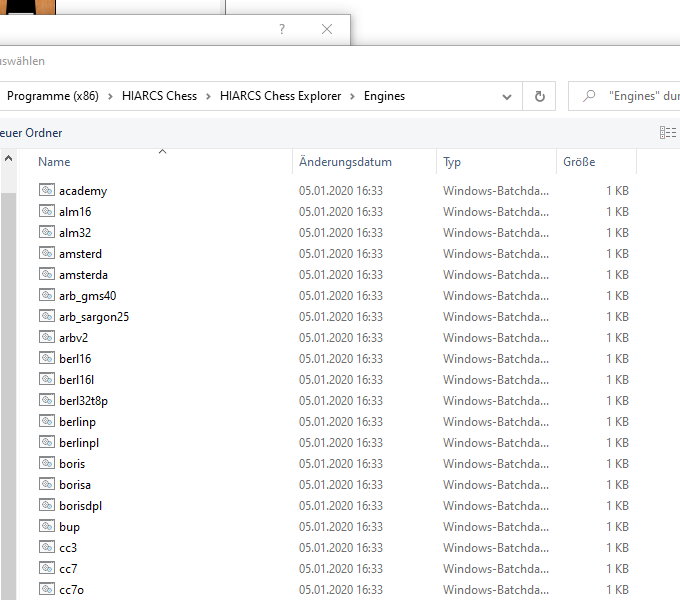Screen dimensions: 680x600
Task: Sort files by the Typ column
Action: [452, 162]
